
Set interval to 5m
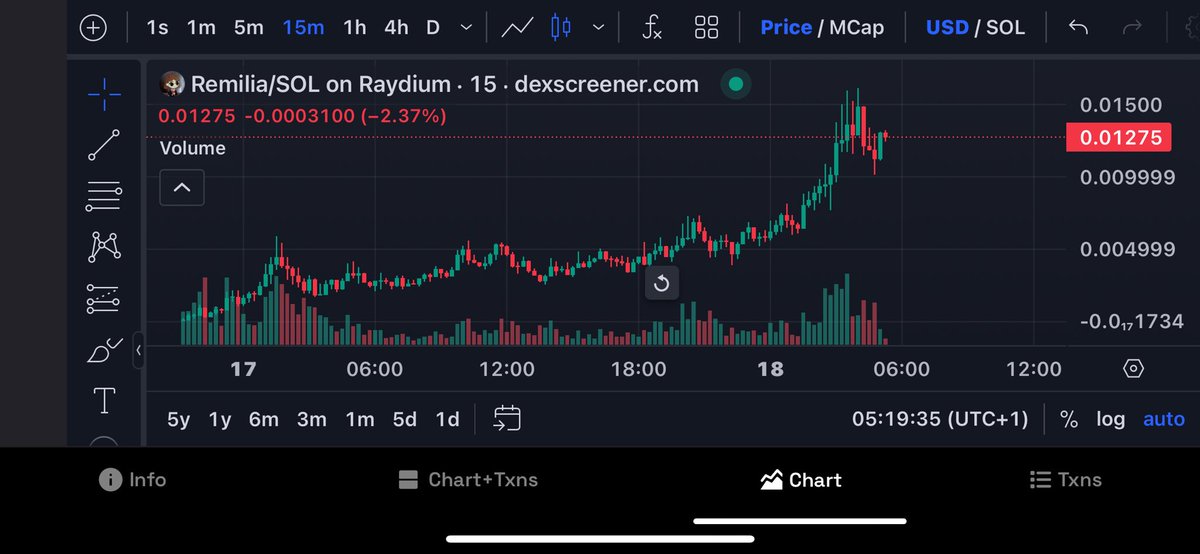tap(249, 28)
